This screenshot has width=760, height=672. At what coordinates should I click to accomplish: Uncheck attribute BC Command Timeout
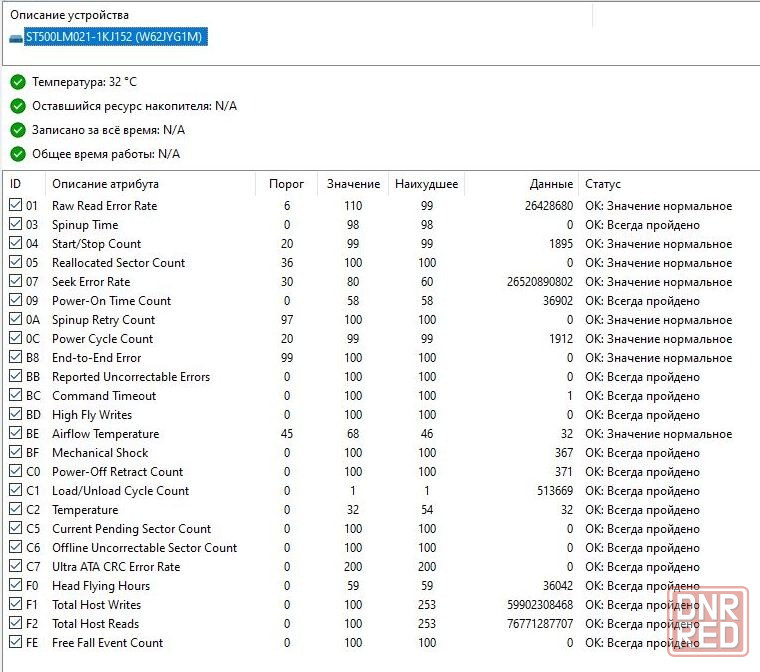pyautogui.click(x=16, y=395)
